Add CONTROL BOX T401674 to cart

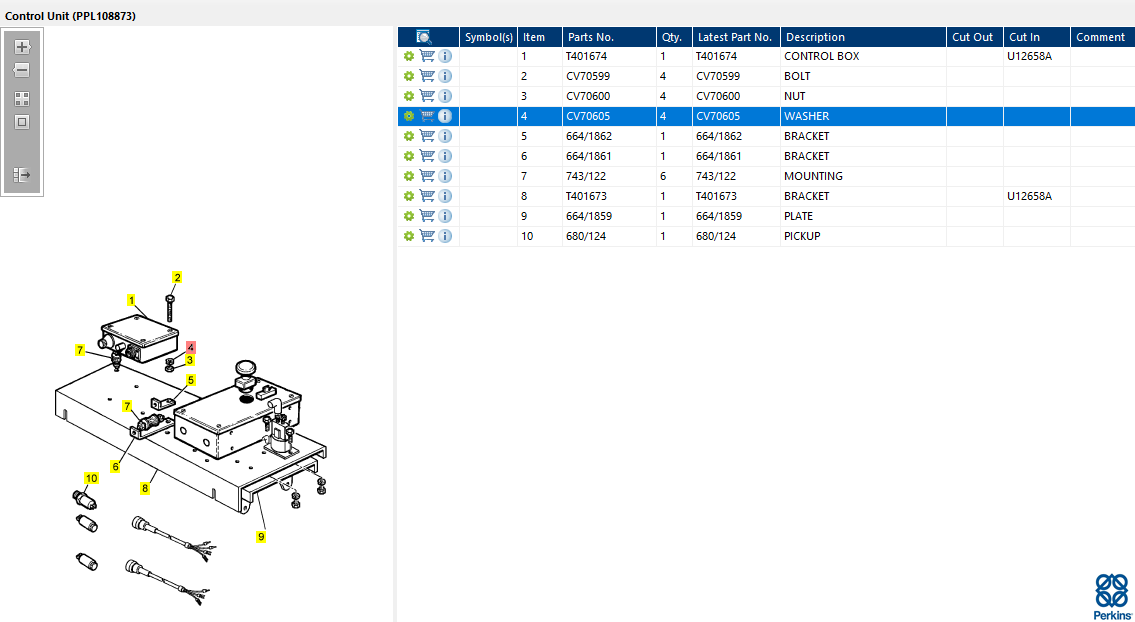coord(427,56)
